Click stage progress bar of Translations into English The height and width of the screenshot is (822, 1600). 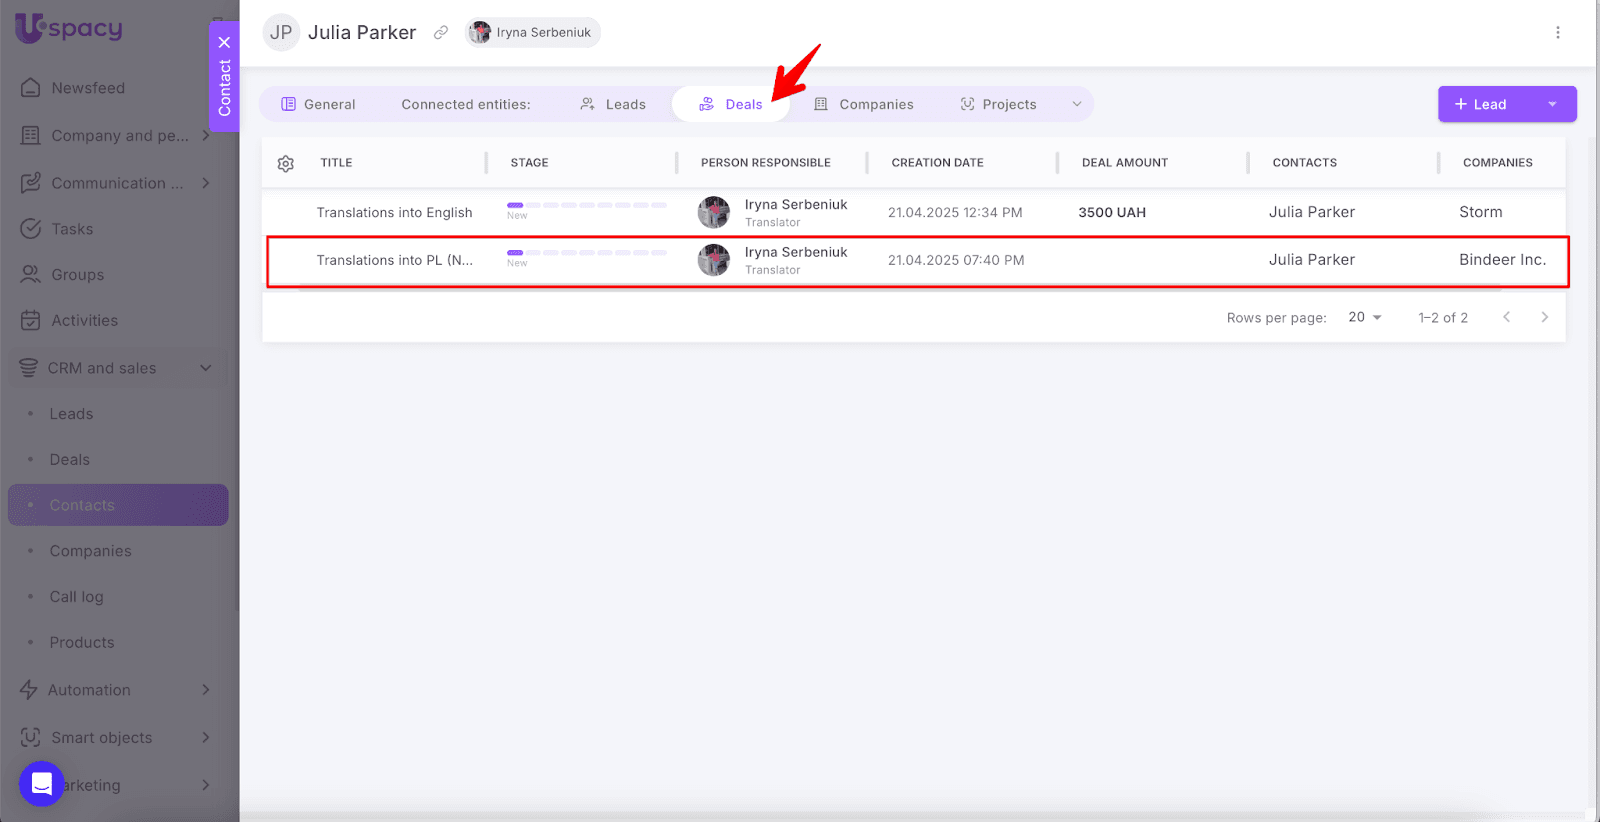click(x=586, y=205)
